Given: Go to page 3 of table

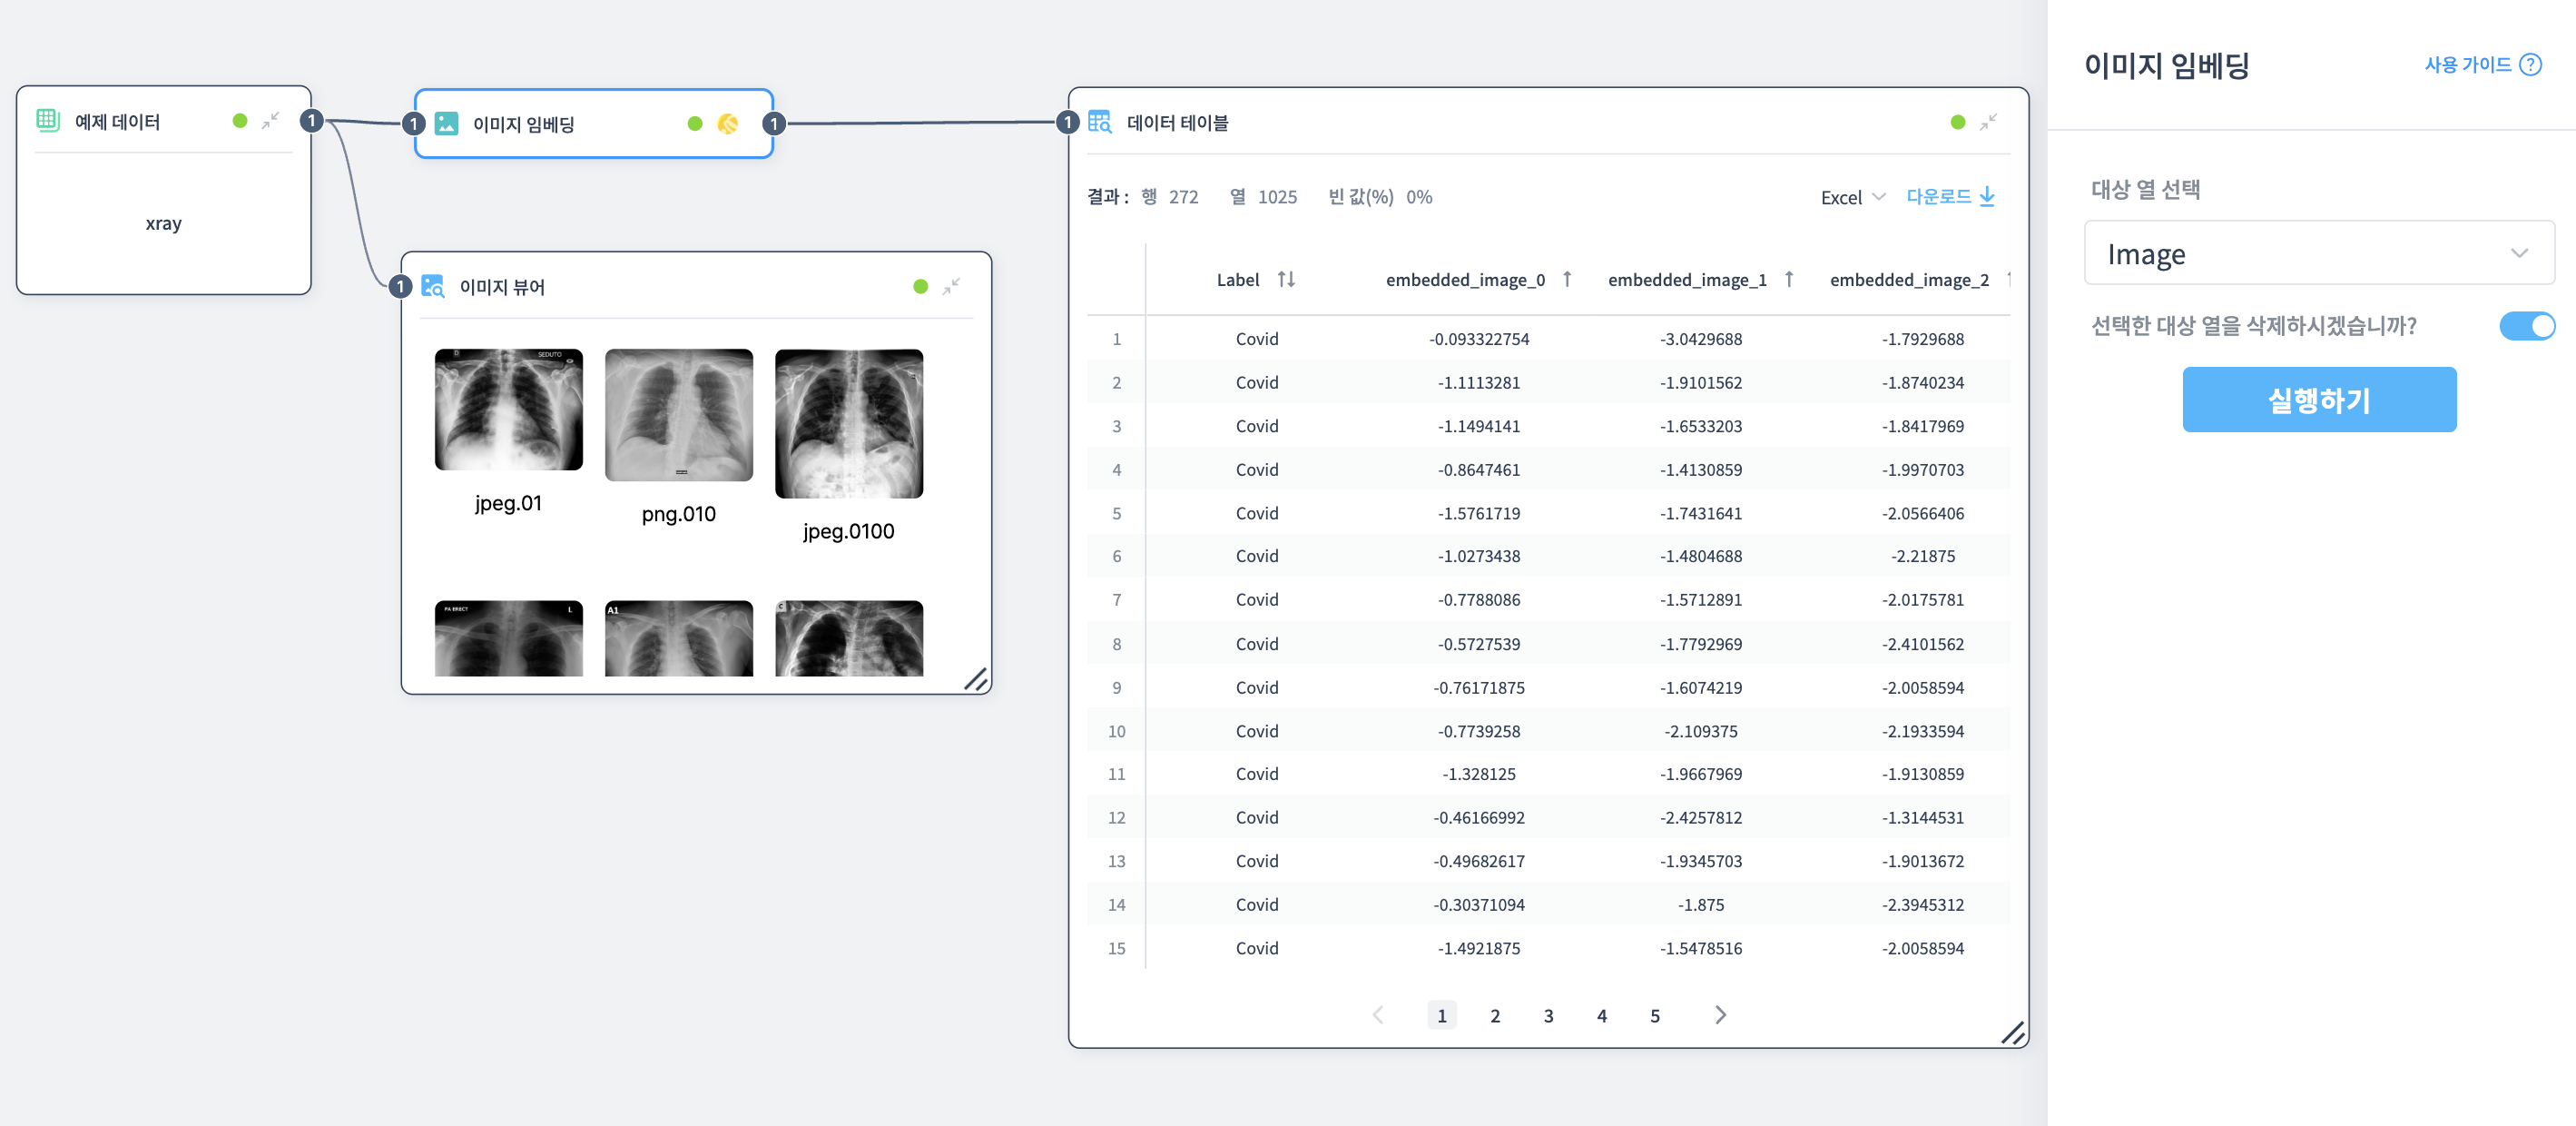Looking at the screenshot, I should tap(1548, 1016).
